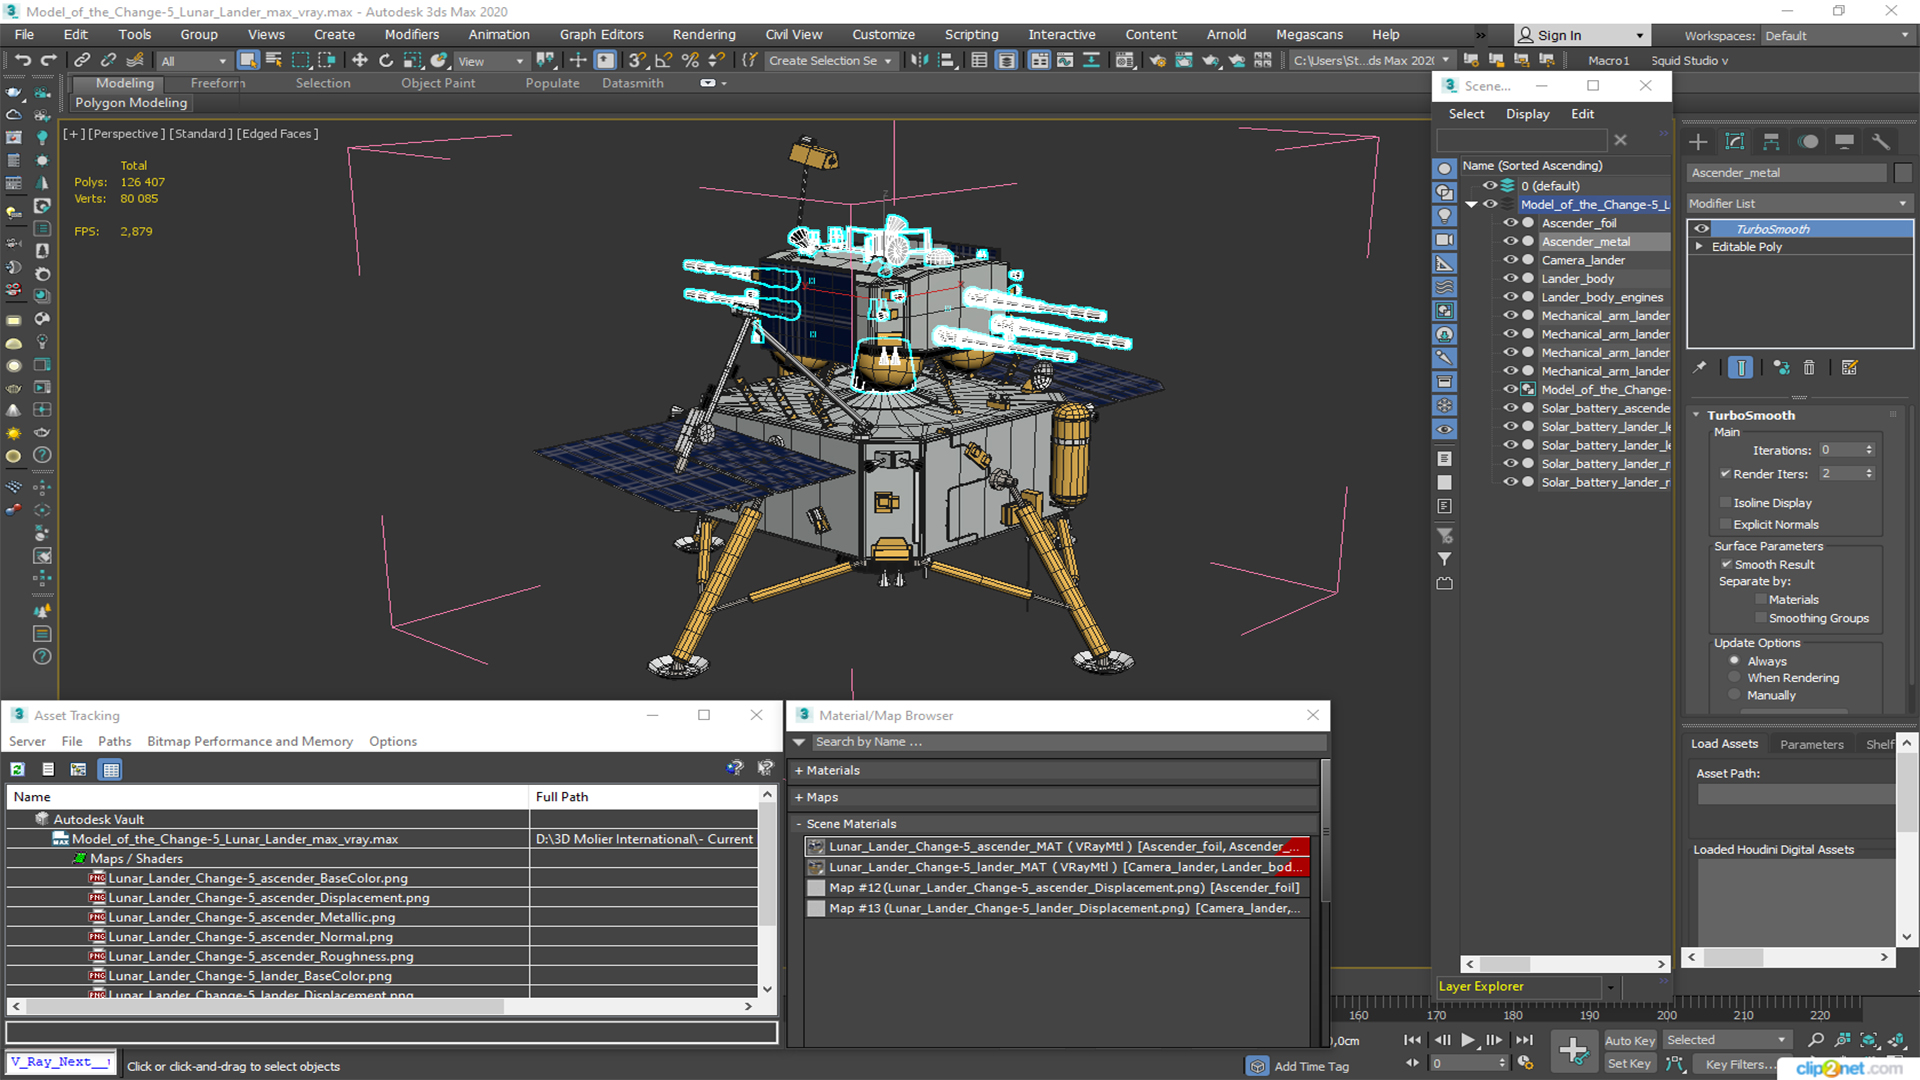Image resolution: width=1920 pixels, height=1080 pixels.
Task: Click Remove Modifier trash icon
Action: (1809, 368)
